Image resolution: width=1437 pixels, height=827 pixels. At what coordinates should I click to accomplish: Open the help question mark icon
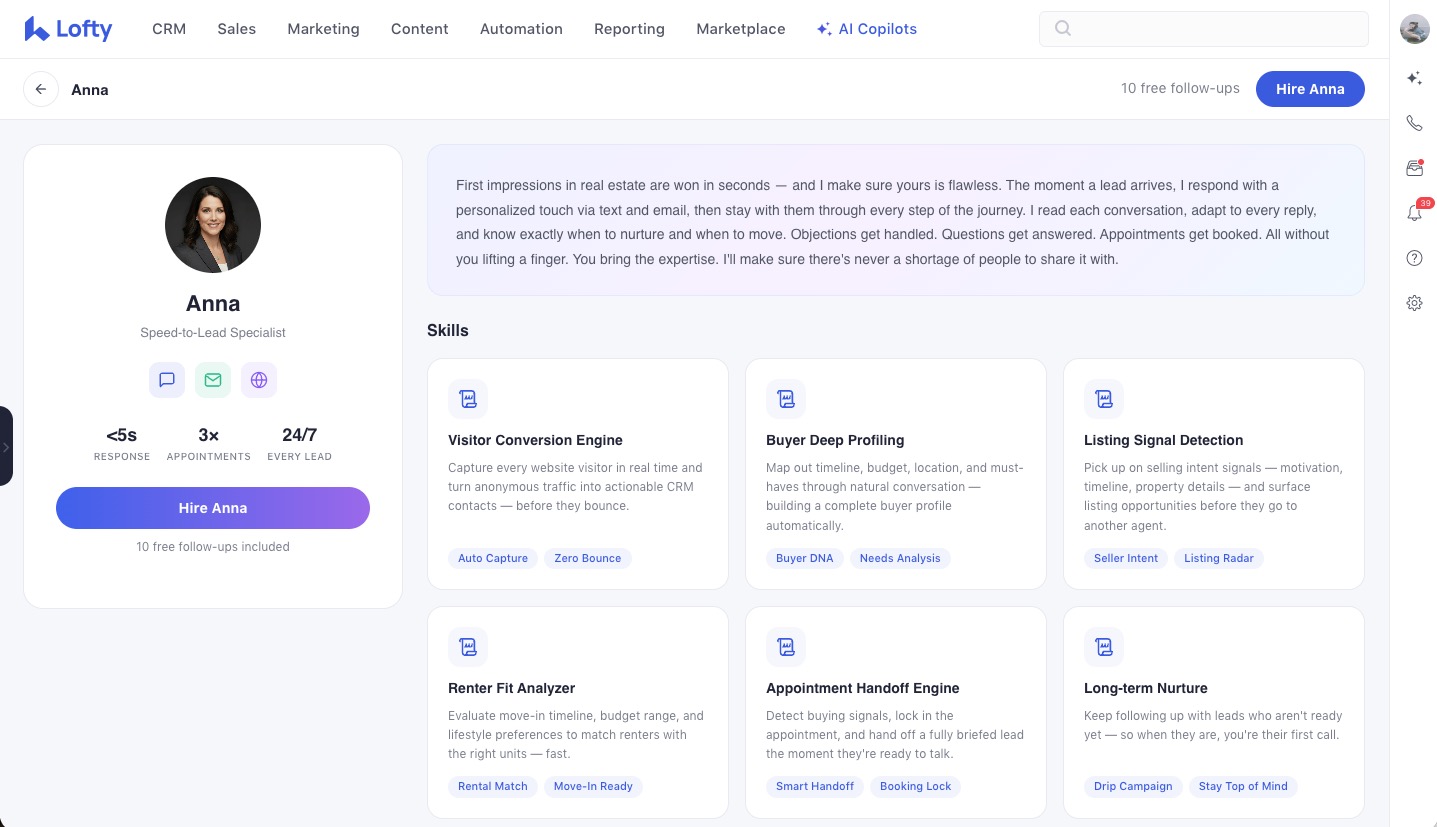pos(1414,258)
